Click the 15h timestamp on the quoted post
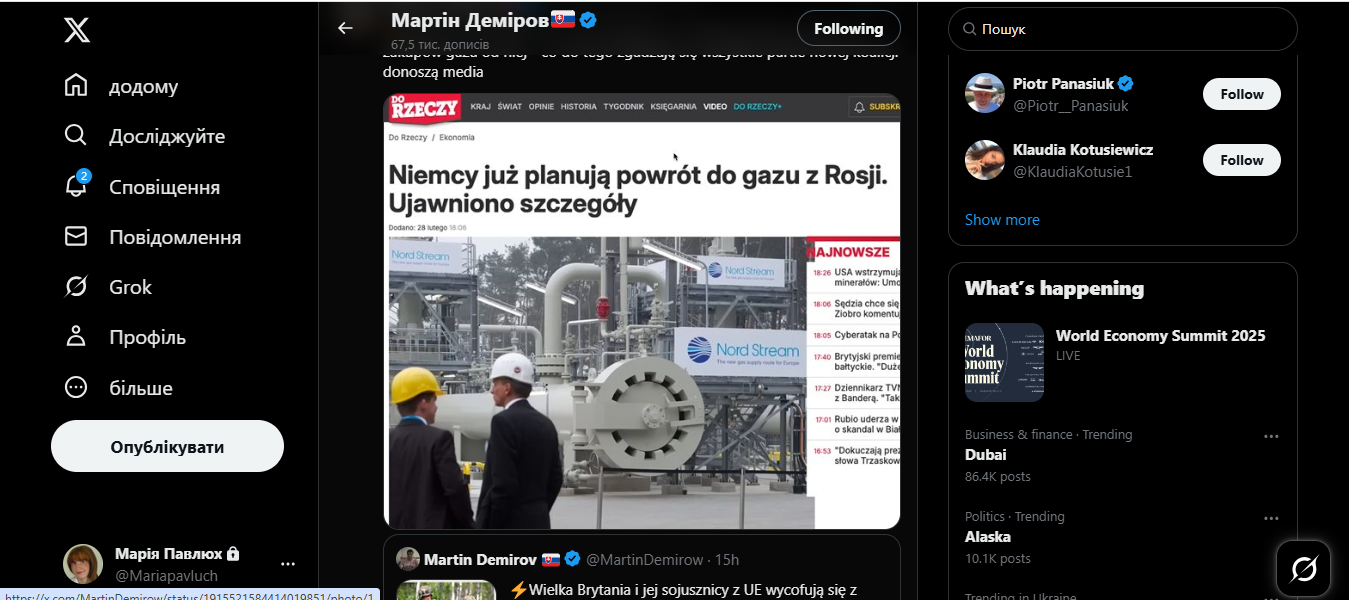The image size is (1349, 600). click(x=727, y=559)
